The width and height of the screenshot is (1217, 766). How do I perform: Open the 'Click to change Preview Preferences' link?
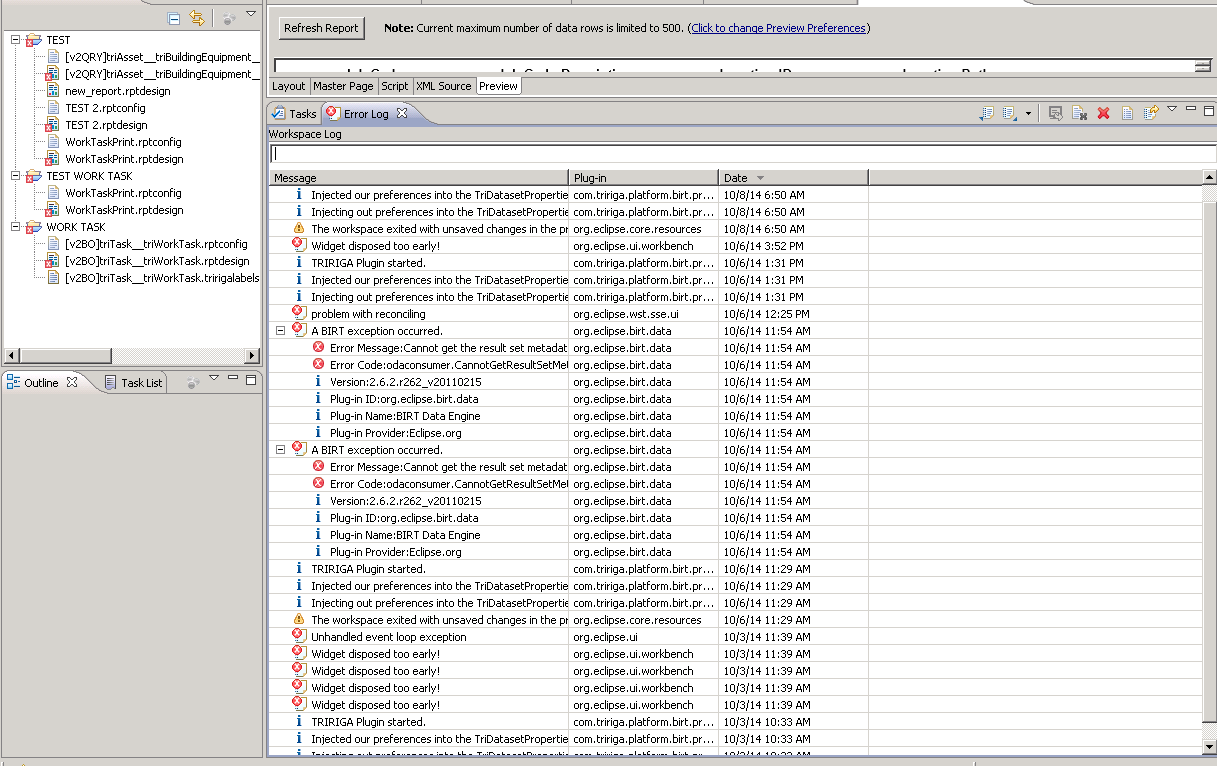[778, 28]
